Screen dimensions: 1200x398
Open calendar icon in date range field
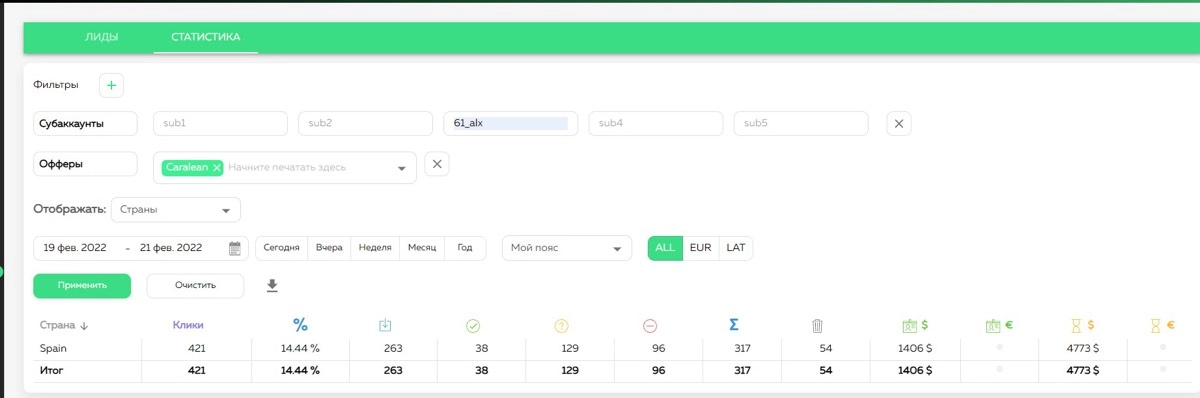[x=236, y=248]
